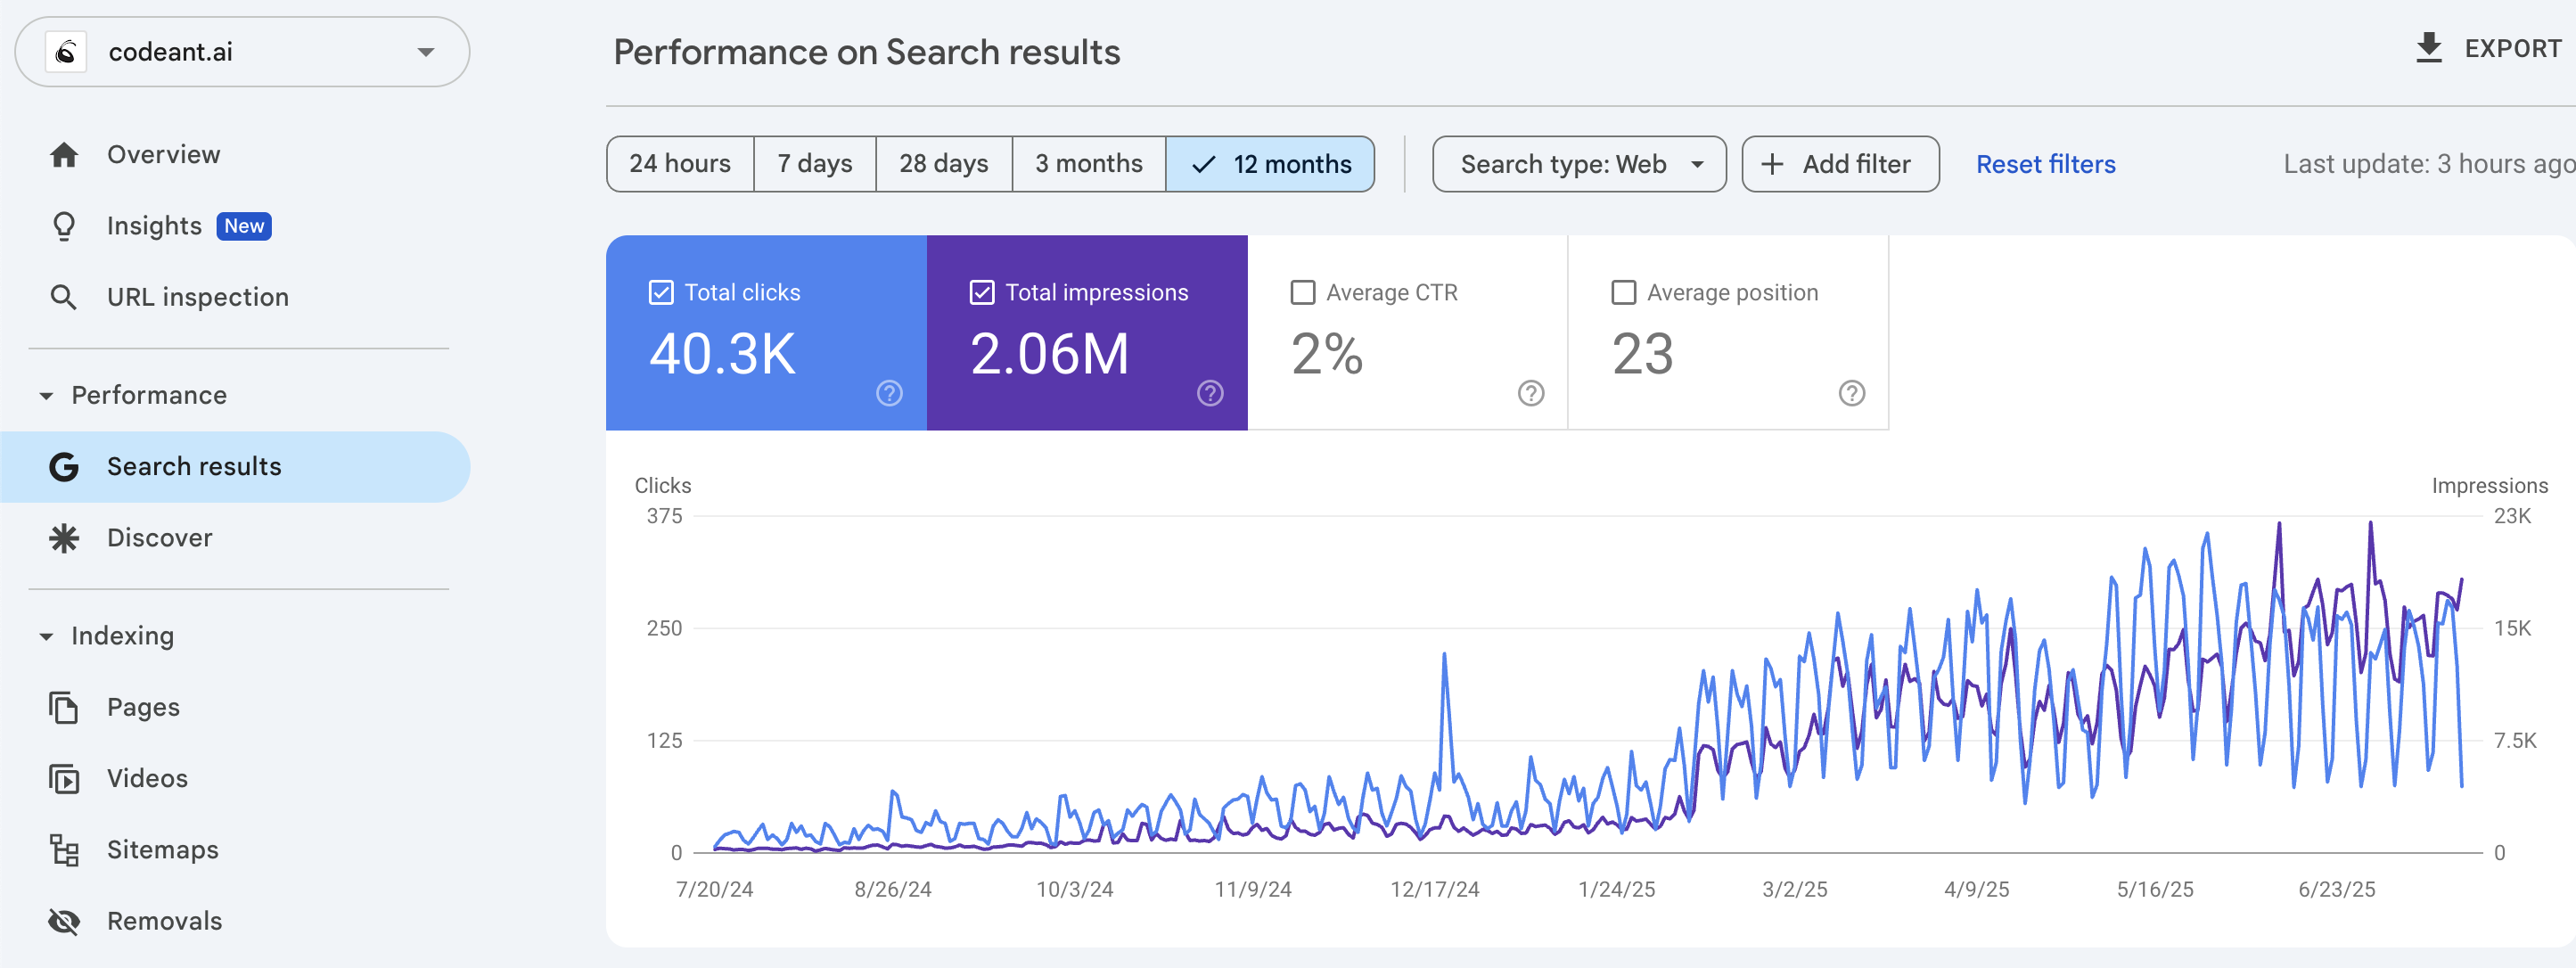Check the Average CTR checkbox
Screen dimensions: 2576x968
pyautogui.click(x=1303, y=292)
